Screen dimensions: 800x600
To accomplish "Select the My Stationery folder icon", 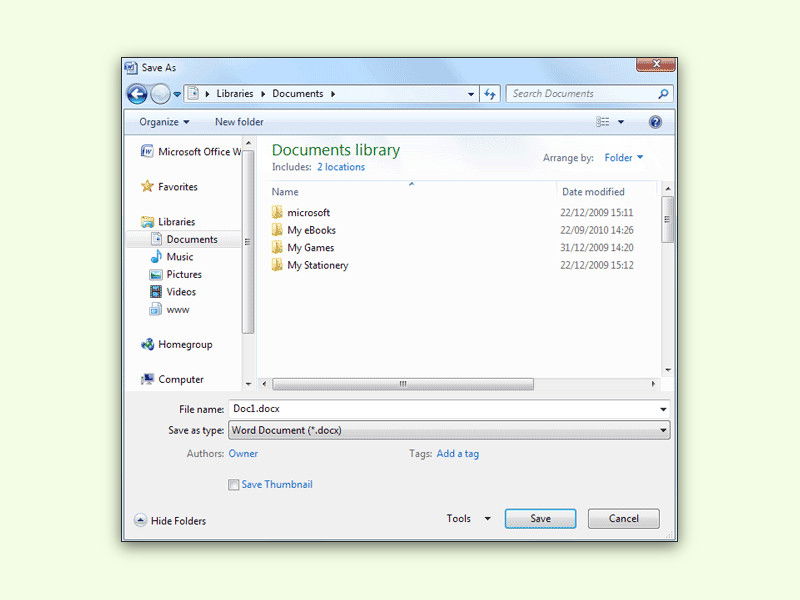I will (x=277, y=265).
